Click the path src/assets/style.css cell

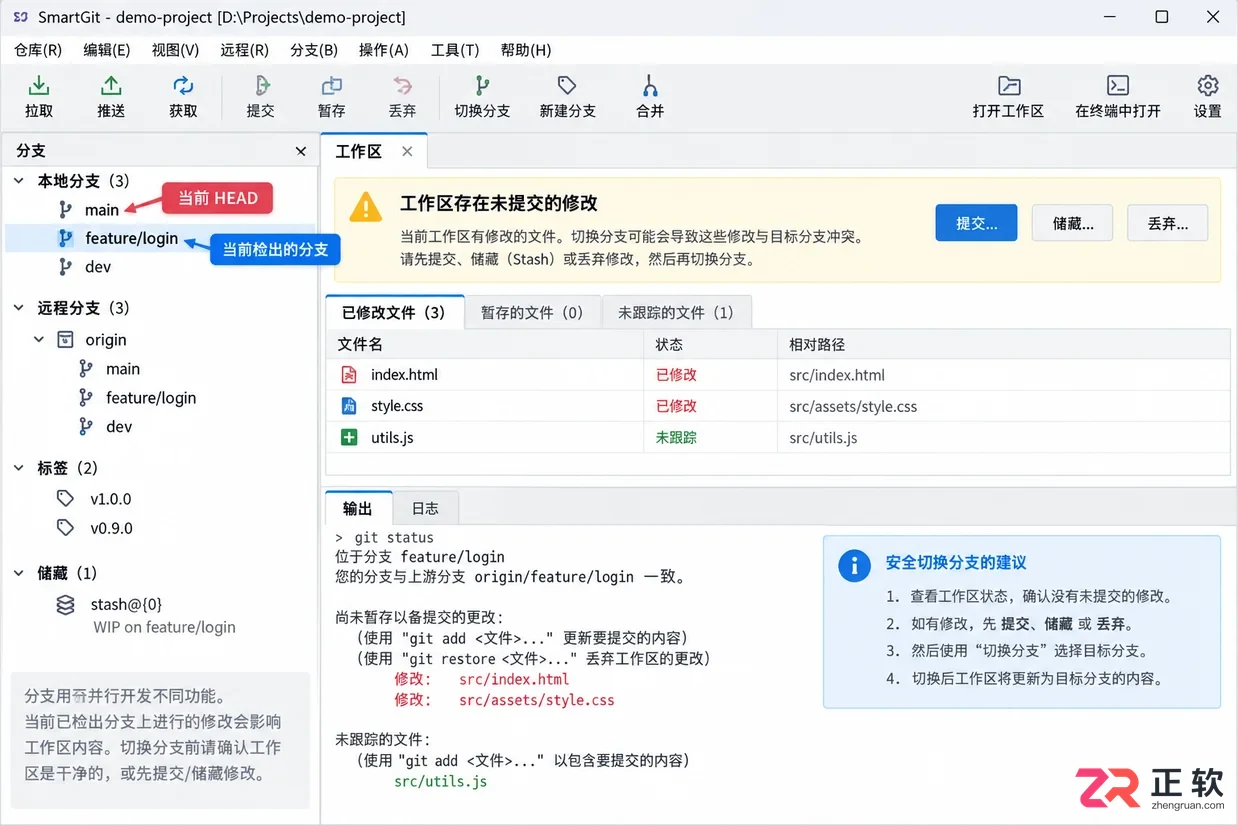[x=853, y=407]
